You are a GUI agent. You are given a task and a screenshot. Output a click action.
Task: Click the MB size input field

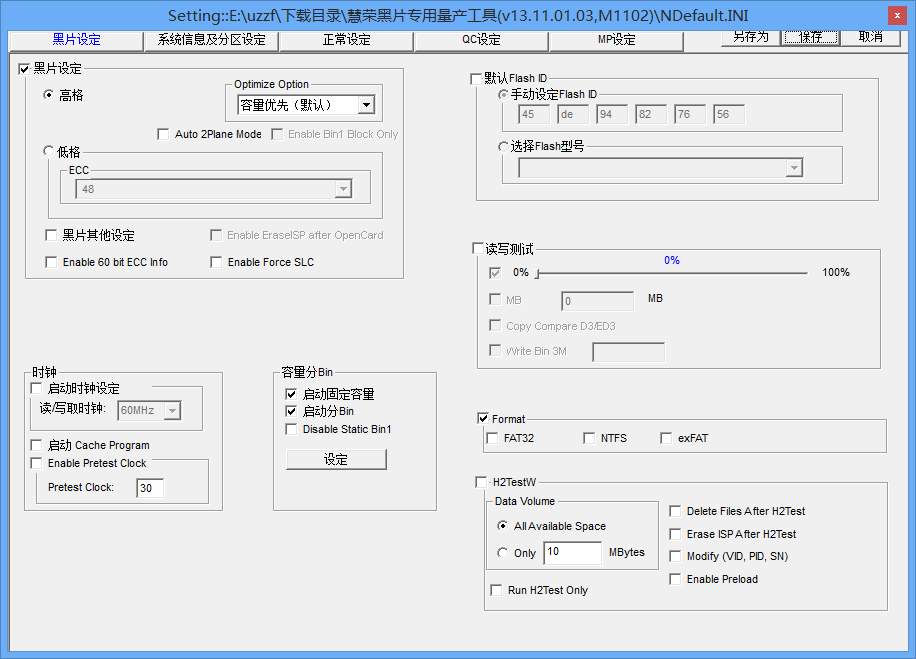[597, 301]
